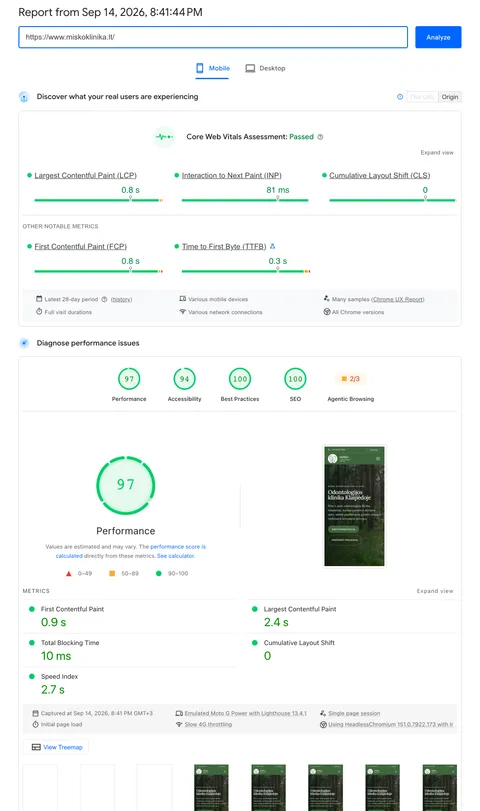Screen dimensions: 480x811
Task: Switch to the Desktop tab
Action: click(265, 68)
